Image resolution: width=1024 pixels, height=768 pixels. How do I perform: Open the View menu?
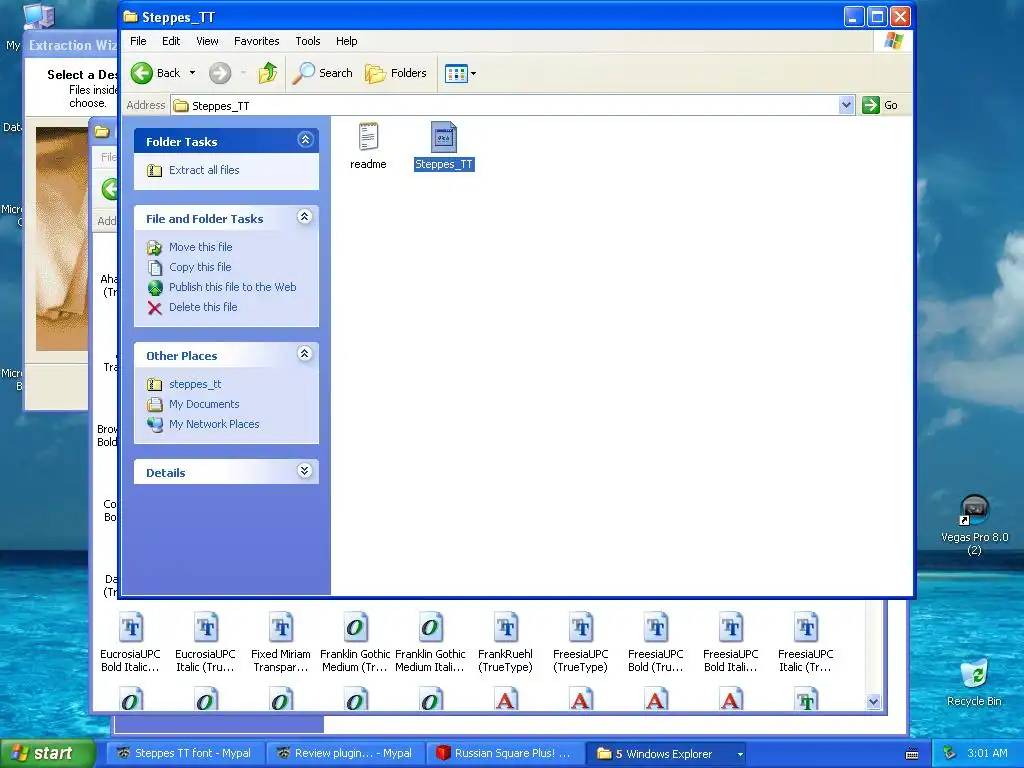point(207,40)
